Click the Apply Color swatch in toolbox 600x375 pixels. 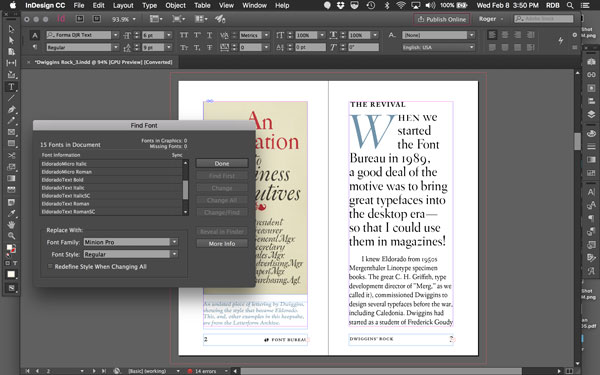click(x=11, y=274)
